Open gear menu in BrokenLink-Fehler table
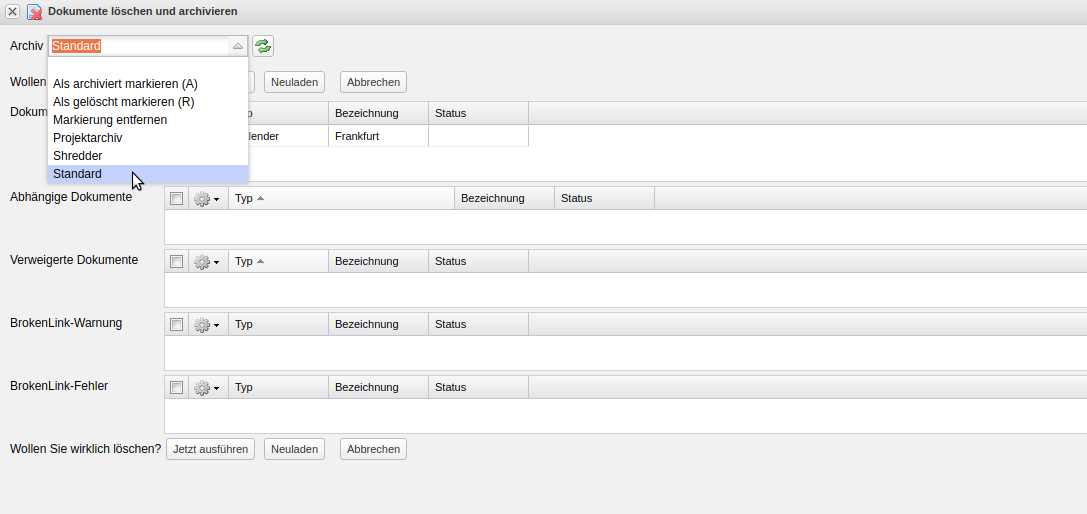 point(206,387)
